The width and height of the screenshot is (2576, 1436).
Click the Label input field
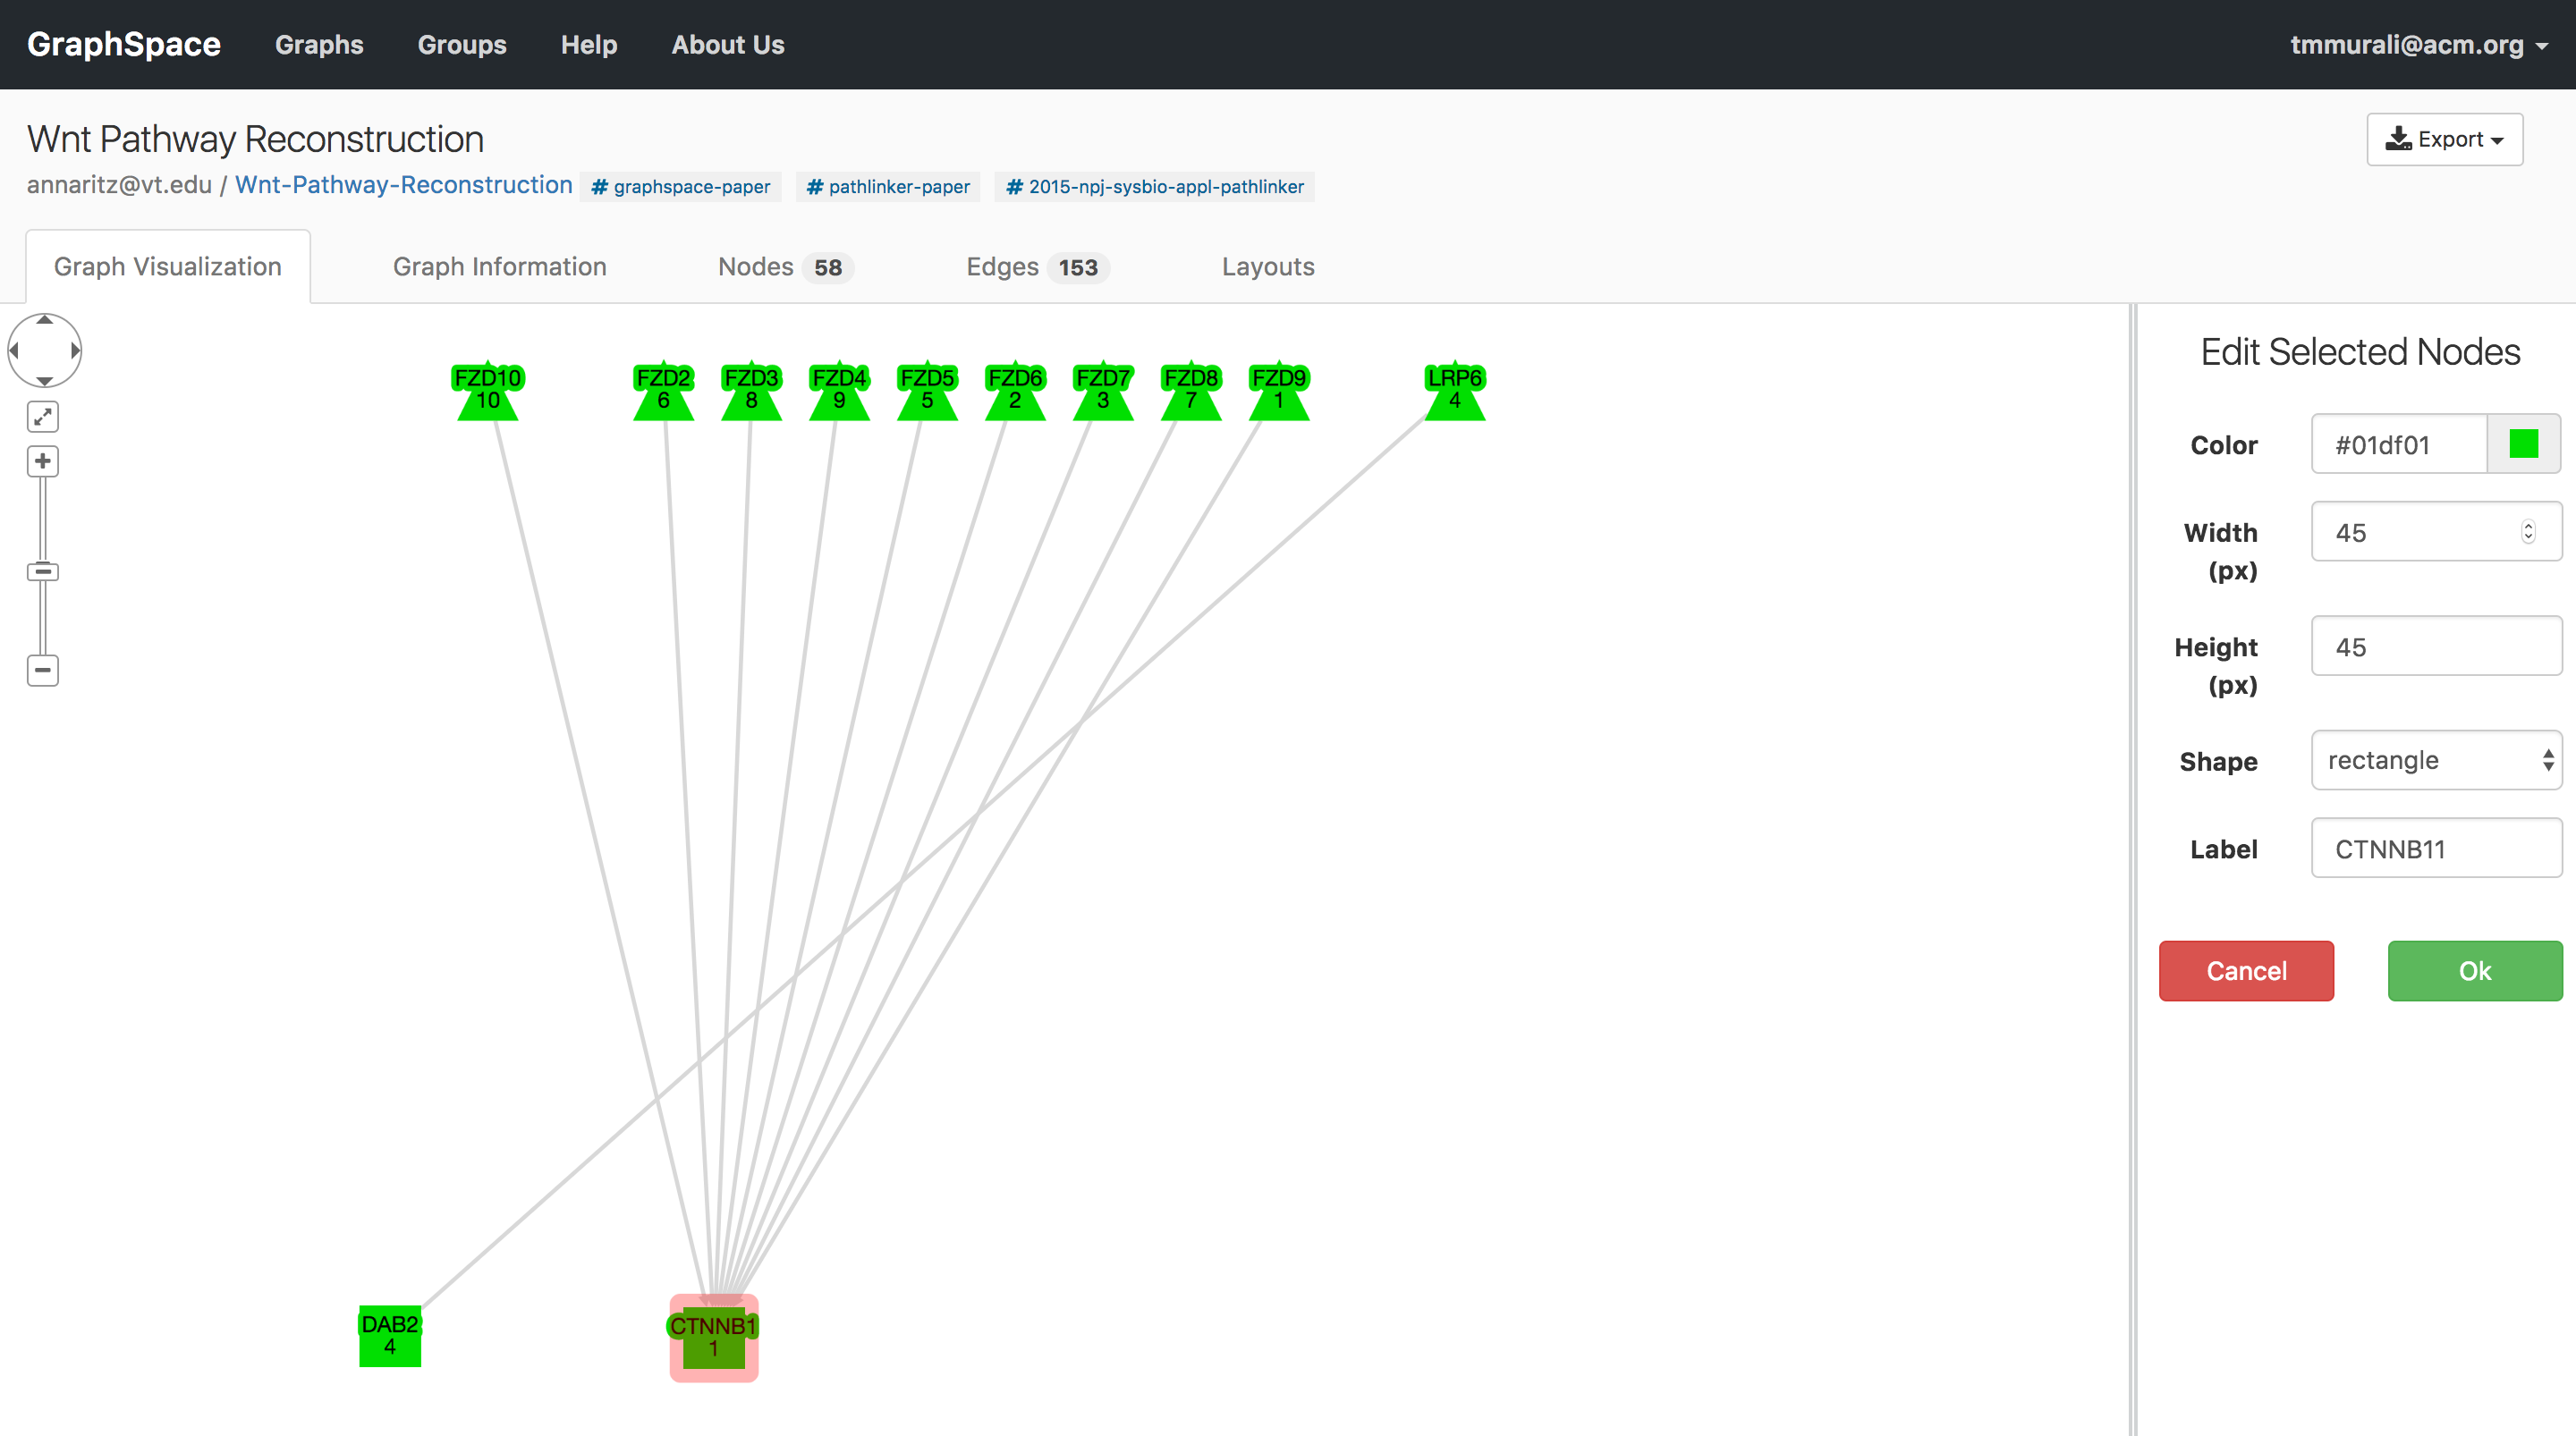(2436, 848)
